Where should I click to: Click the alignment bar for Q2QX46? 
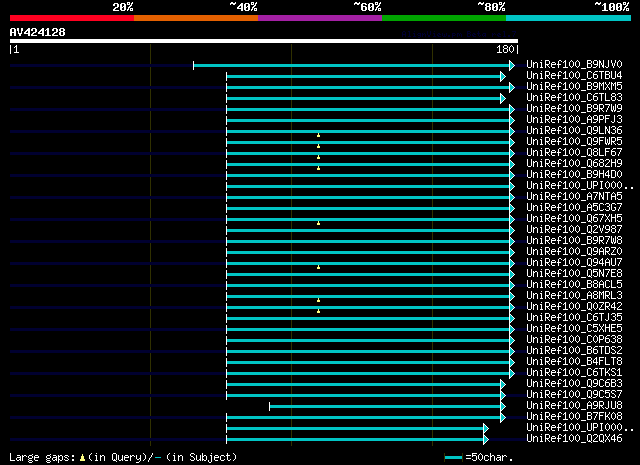(x=355, y=440)
